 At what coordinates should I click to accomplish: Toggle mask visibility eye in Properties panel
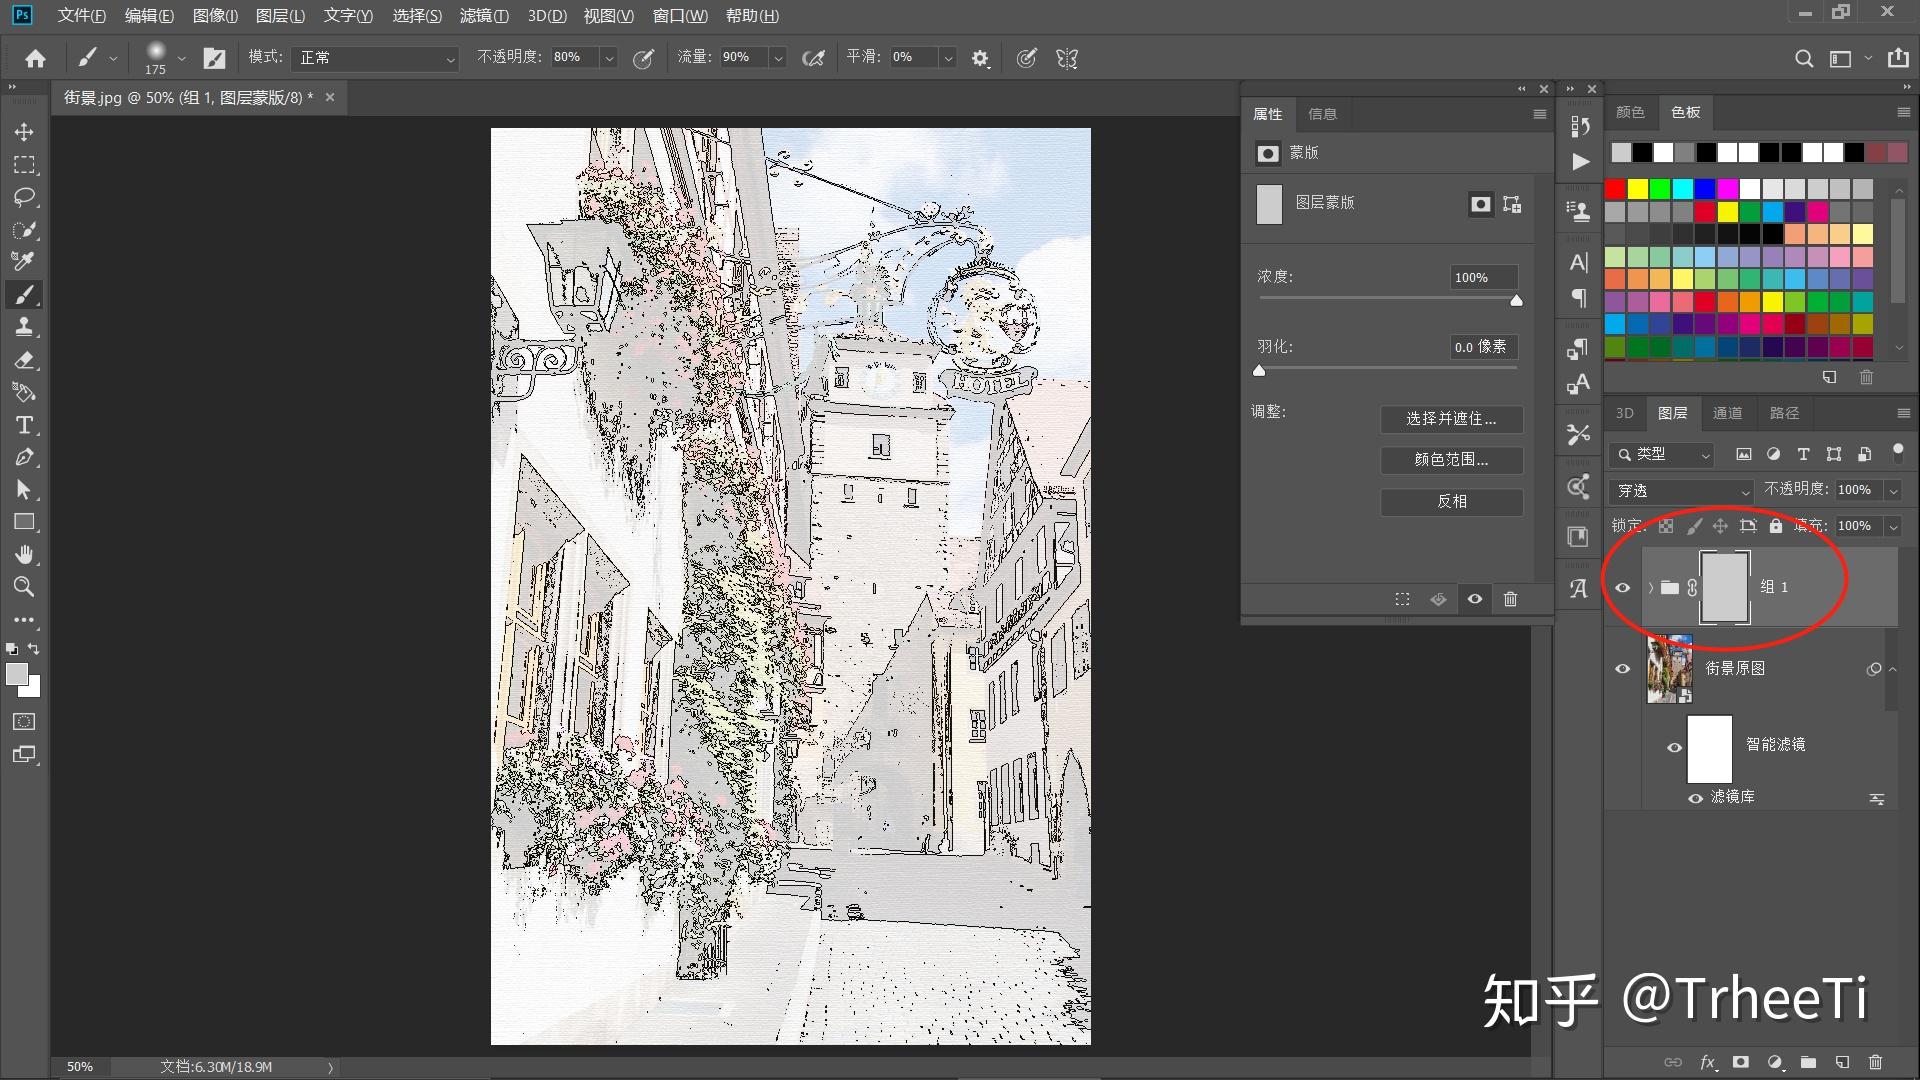(1475, 599)
